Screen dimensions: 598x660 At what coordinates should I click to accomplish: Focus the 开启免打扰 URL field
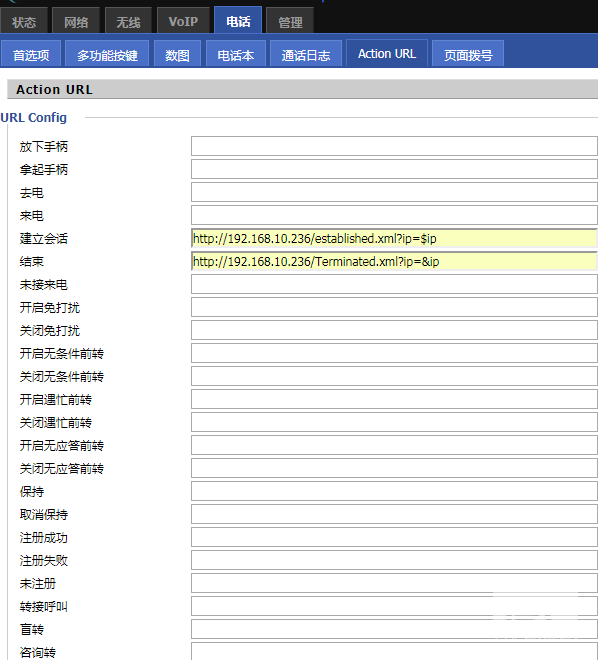click(x=394, y=307)
